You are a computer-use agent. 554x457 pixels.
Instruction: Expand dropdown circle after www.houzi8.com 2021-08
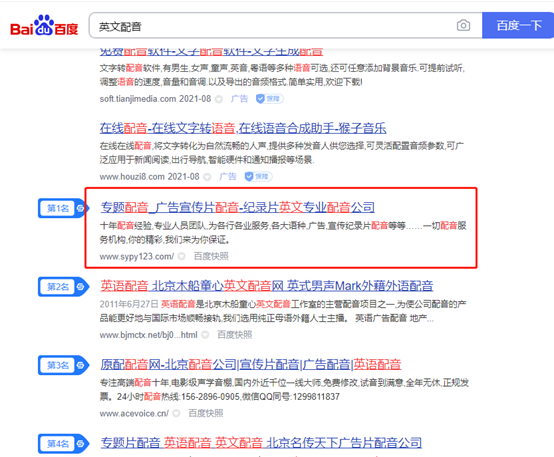pos(207,177)
